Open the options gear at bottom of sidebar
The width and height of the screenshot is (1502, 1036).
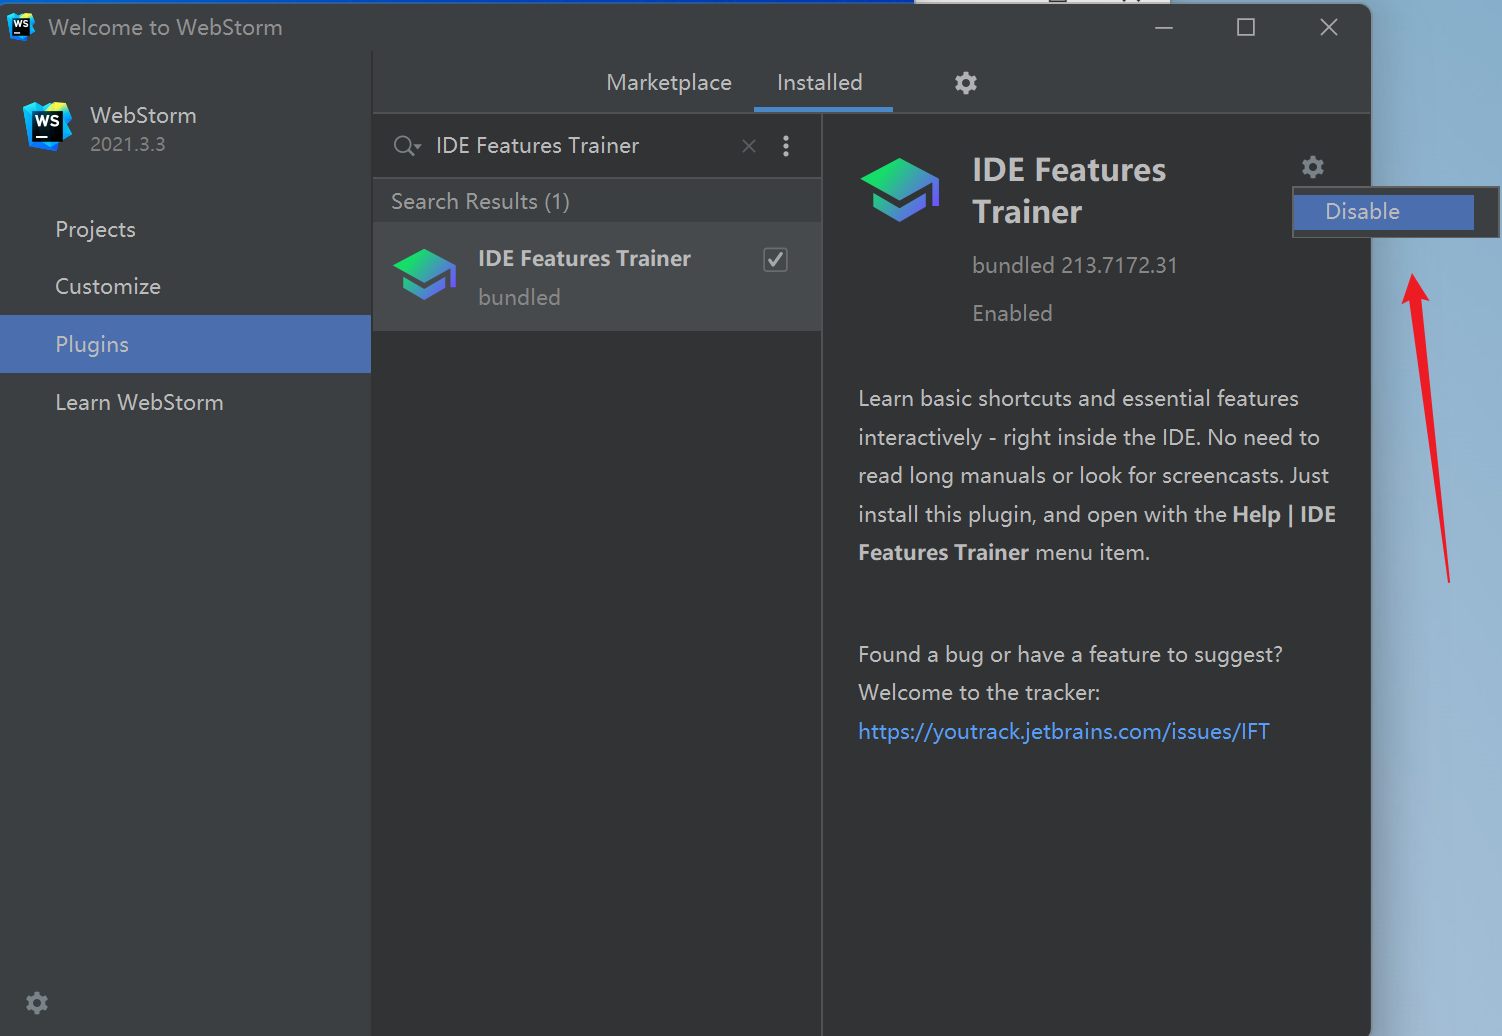point(37,1003)
